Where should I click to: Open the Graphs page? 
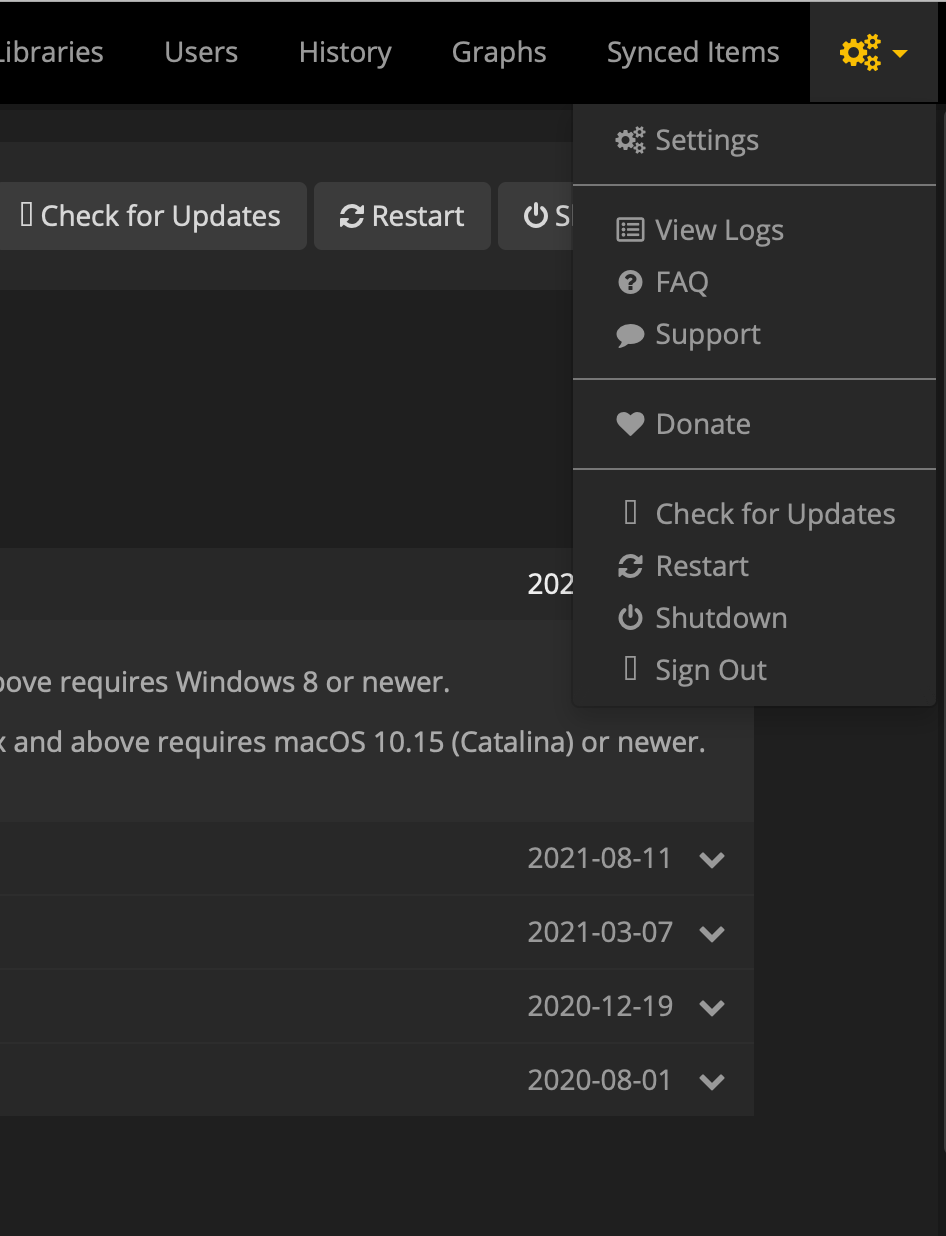pos(499,52)
